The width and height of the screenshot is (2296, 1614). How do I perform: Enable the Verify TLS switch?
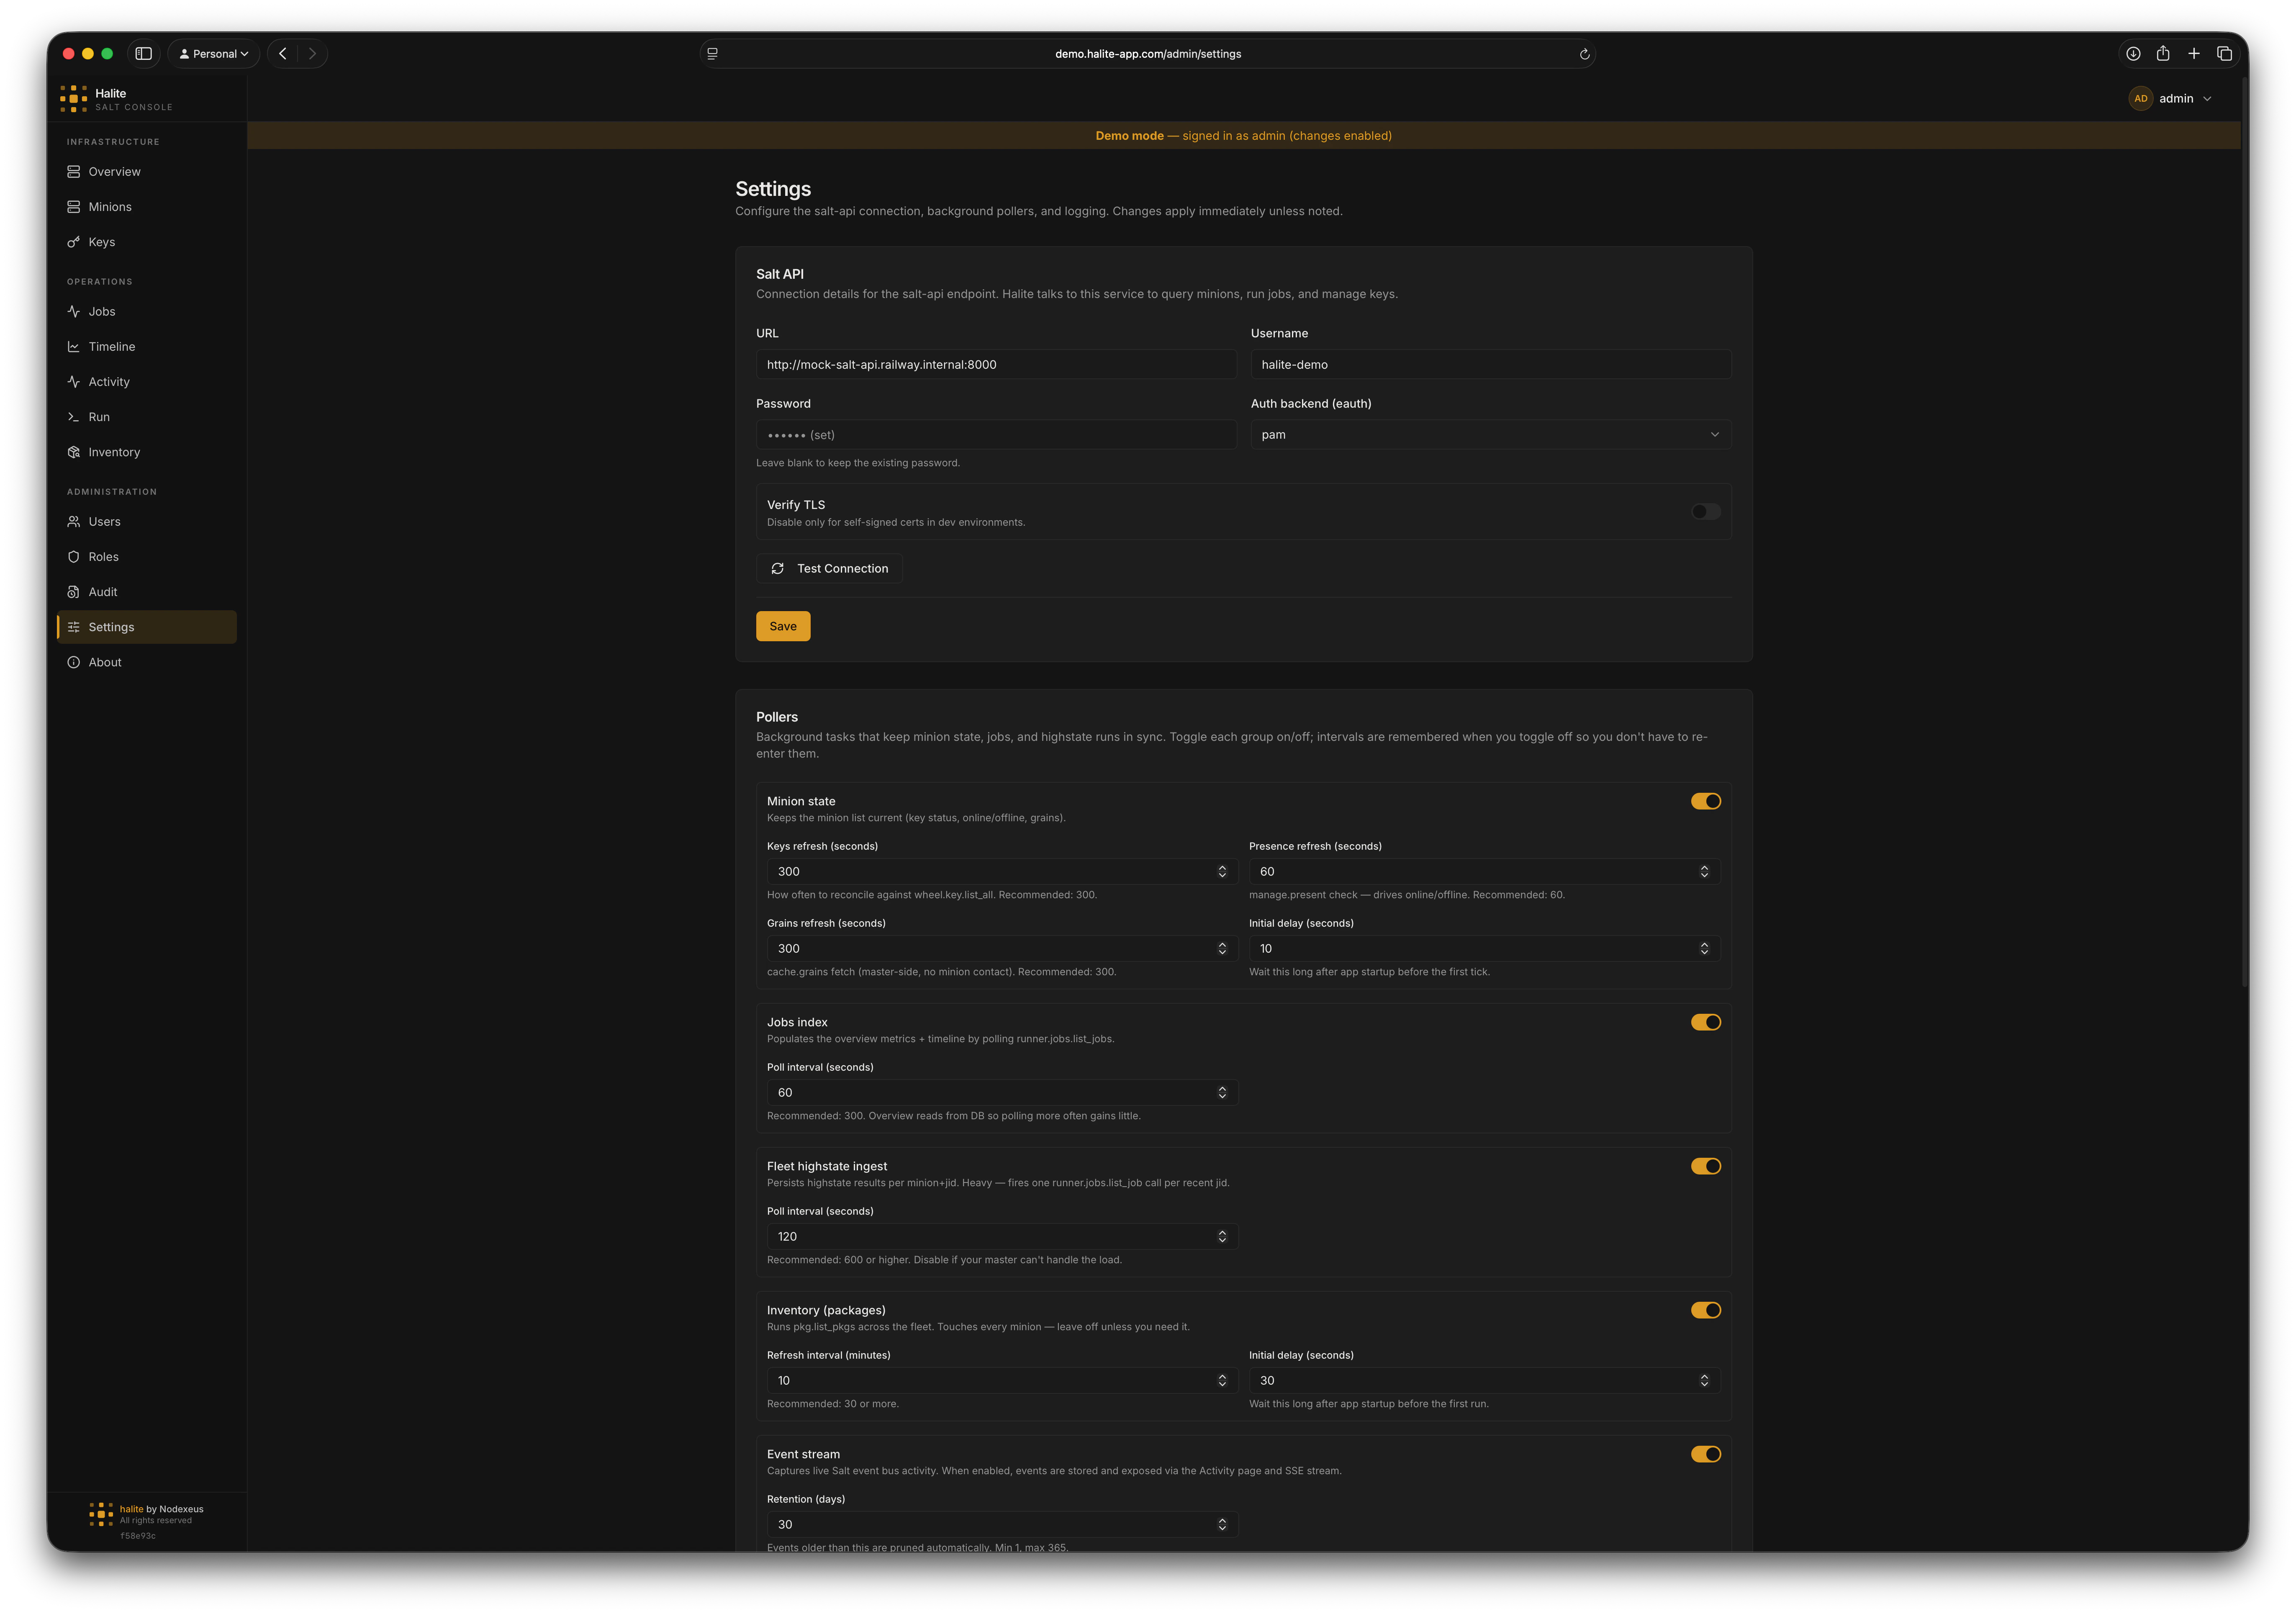coord(1706,512)
